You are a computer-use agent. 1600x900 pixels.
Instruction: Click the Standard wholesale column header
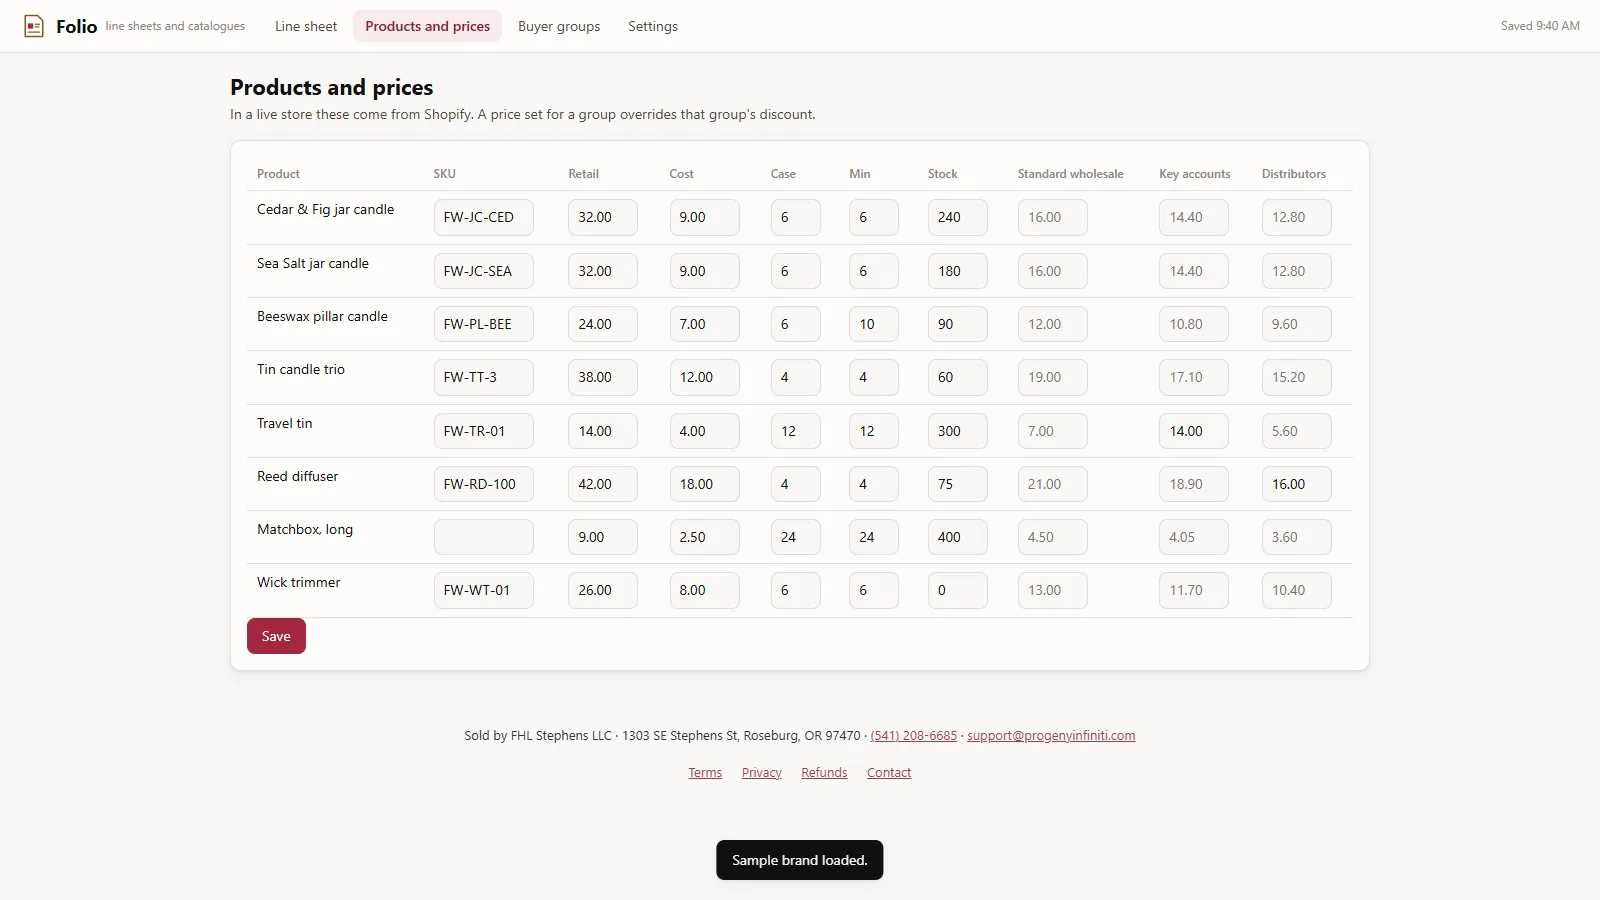(x=1070, y=174)
